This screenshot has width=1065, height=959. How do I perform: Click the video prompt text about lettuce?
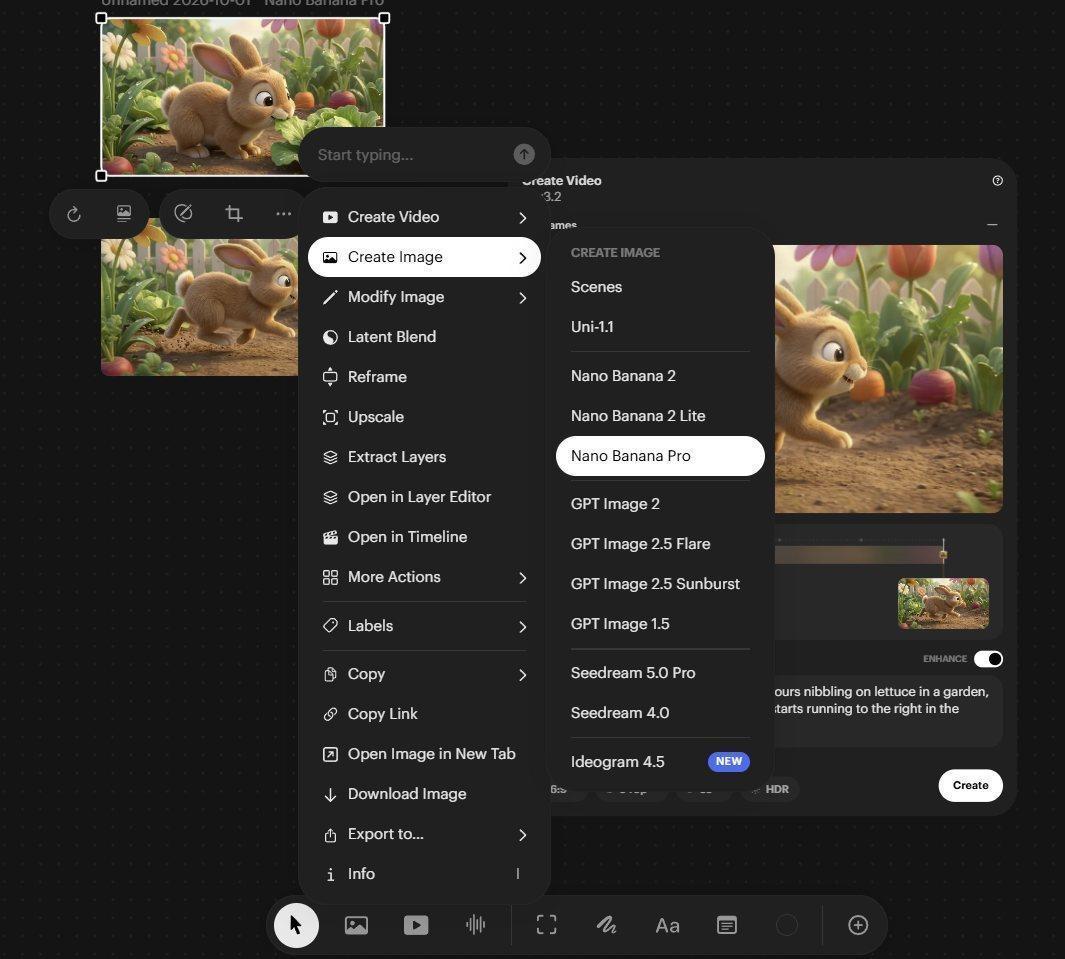pos(881,700)
